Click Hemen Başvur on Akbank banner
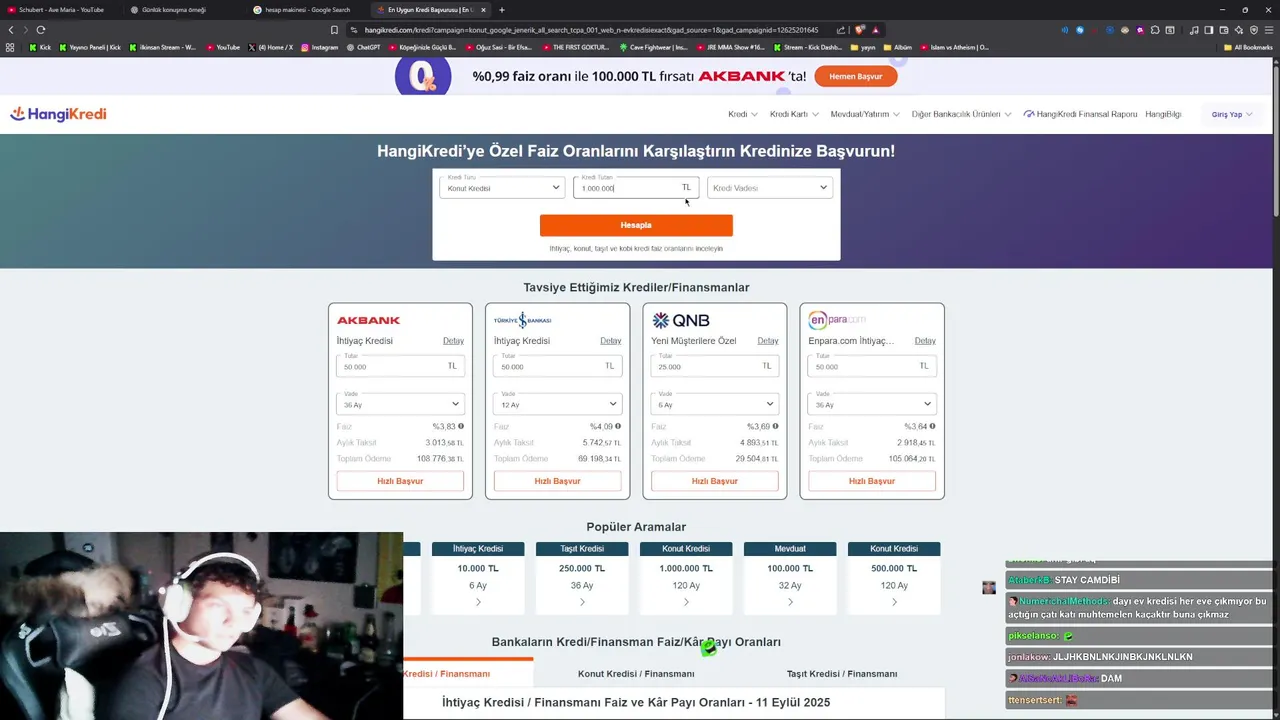The width and height of the screenshot is (1280, 720). click(855, 76)
